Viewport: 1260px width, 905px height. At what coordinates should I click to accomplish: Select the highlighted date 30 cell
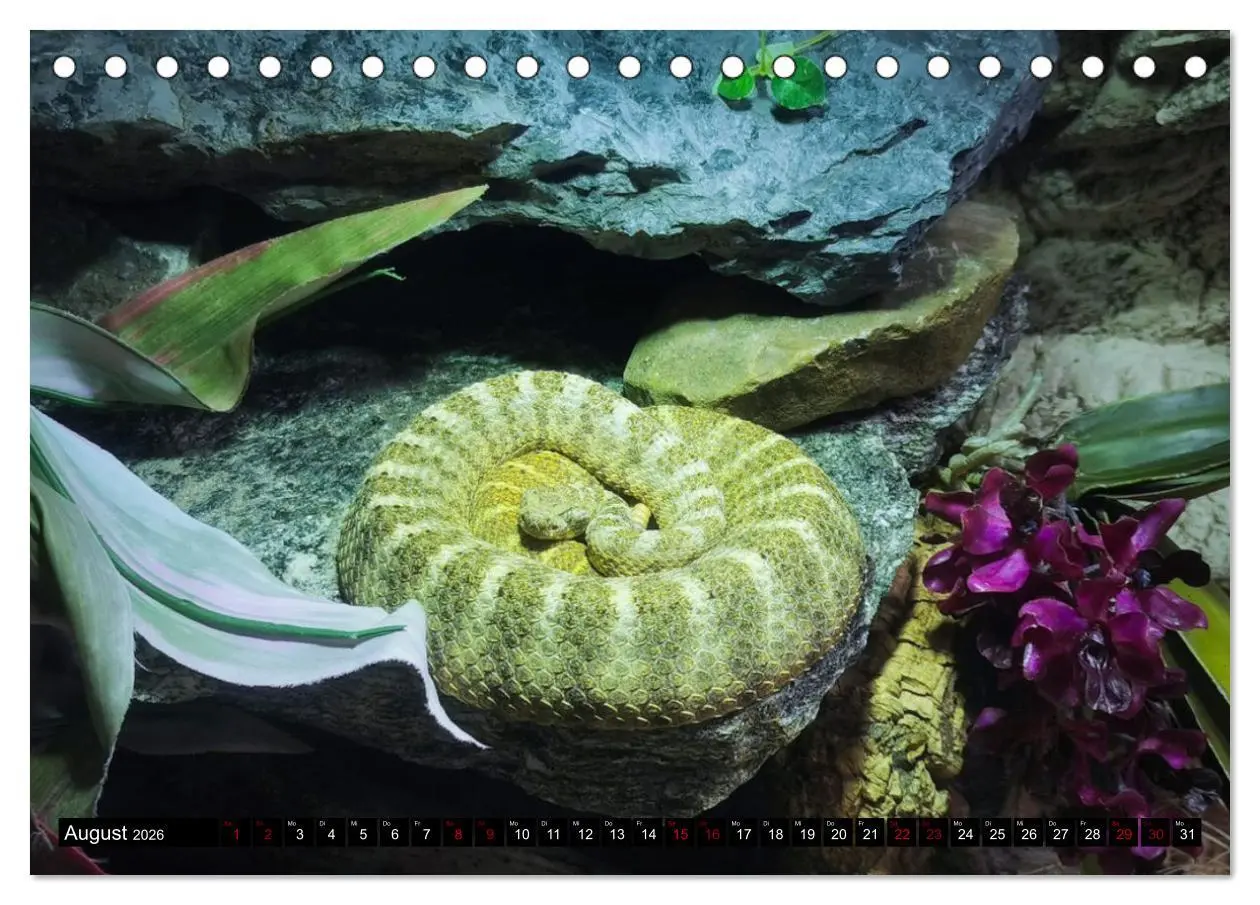[x=1156, y=833]
